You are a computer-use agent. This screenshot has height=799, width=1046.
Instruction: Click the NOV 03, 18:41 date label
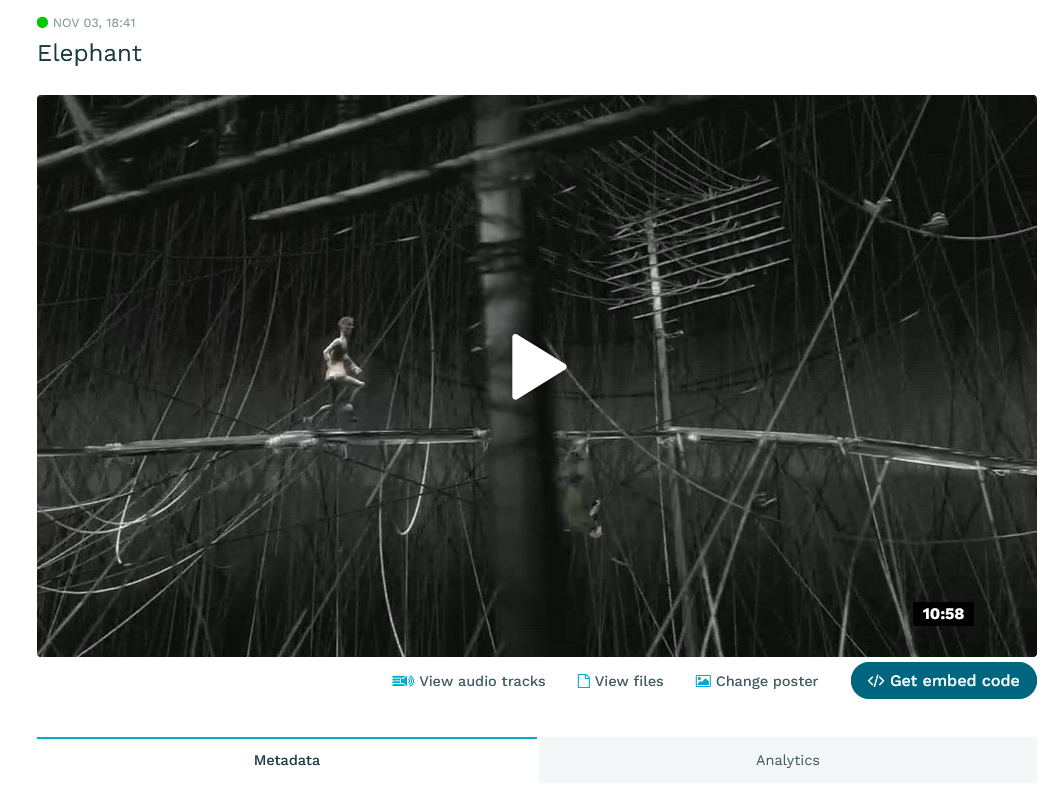coord(94,23)
